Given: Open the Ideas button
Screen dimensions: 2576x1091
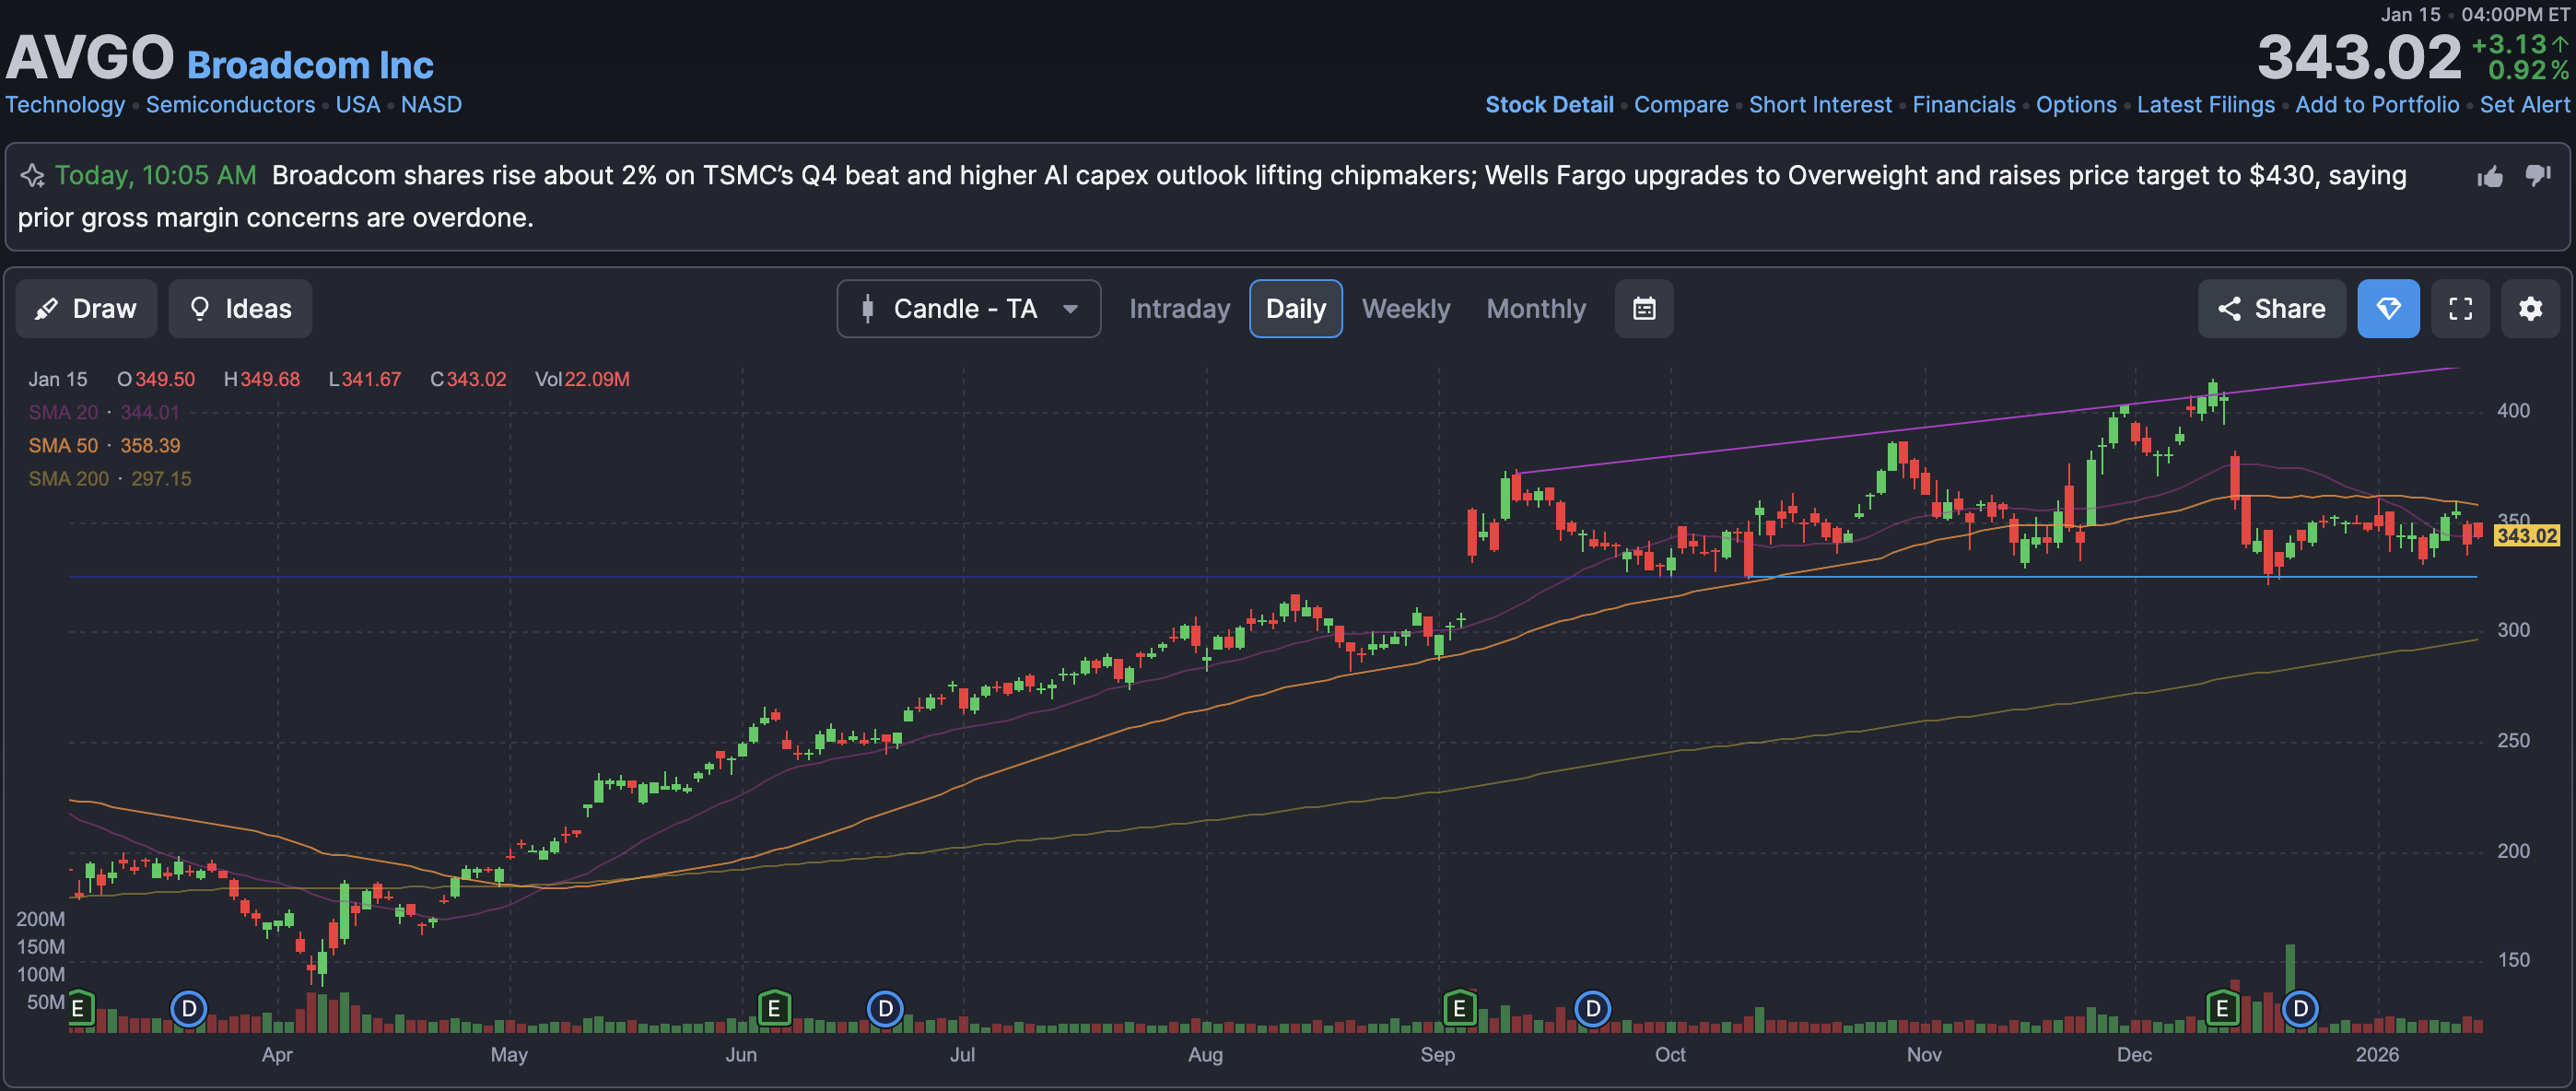Looking at the screenshot, I should point(240,309).
